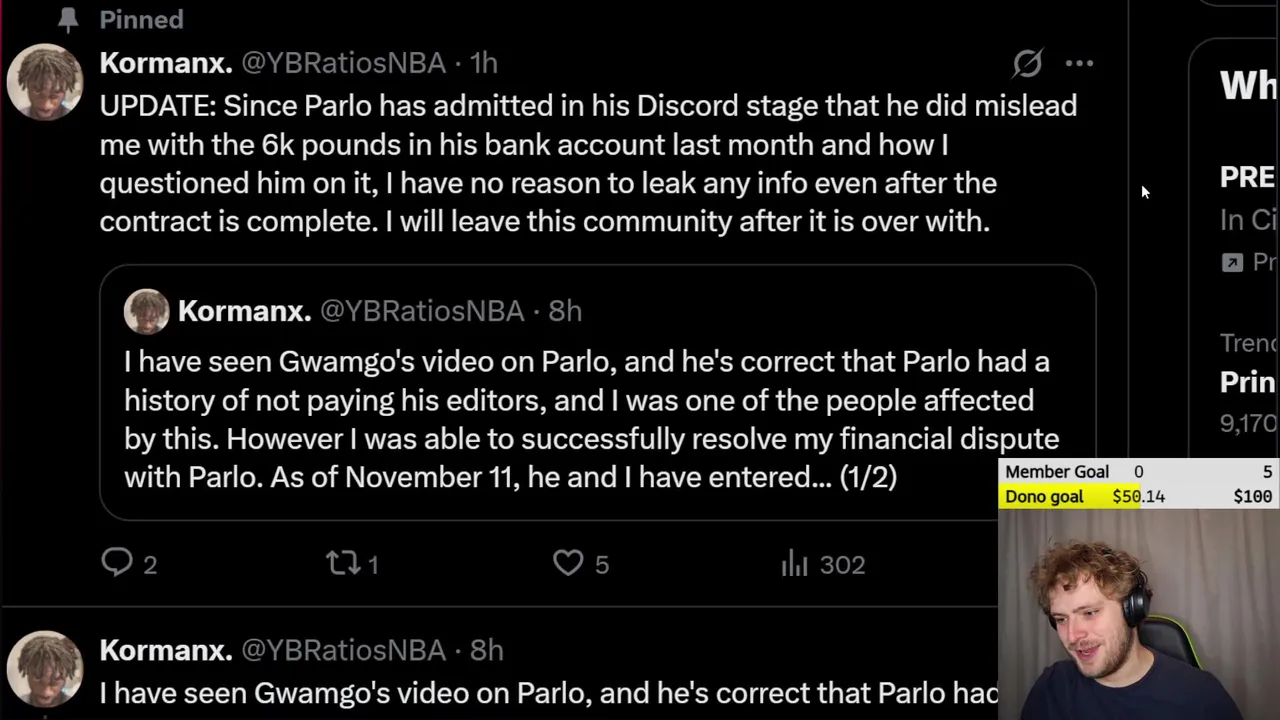Repost the pinned UPDATE tweet
Viewport: 1280px width, 720px height.
point(343,563)
